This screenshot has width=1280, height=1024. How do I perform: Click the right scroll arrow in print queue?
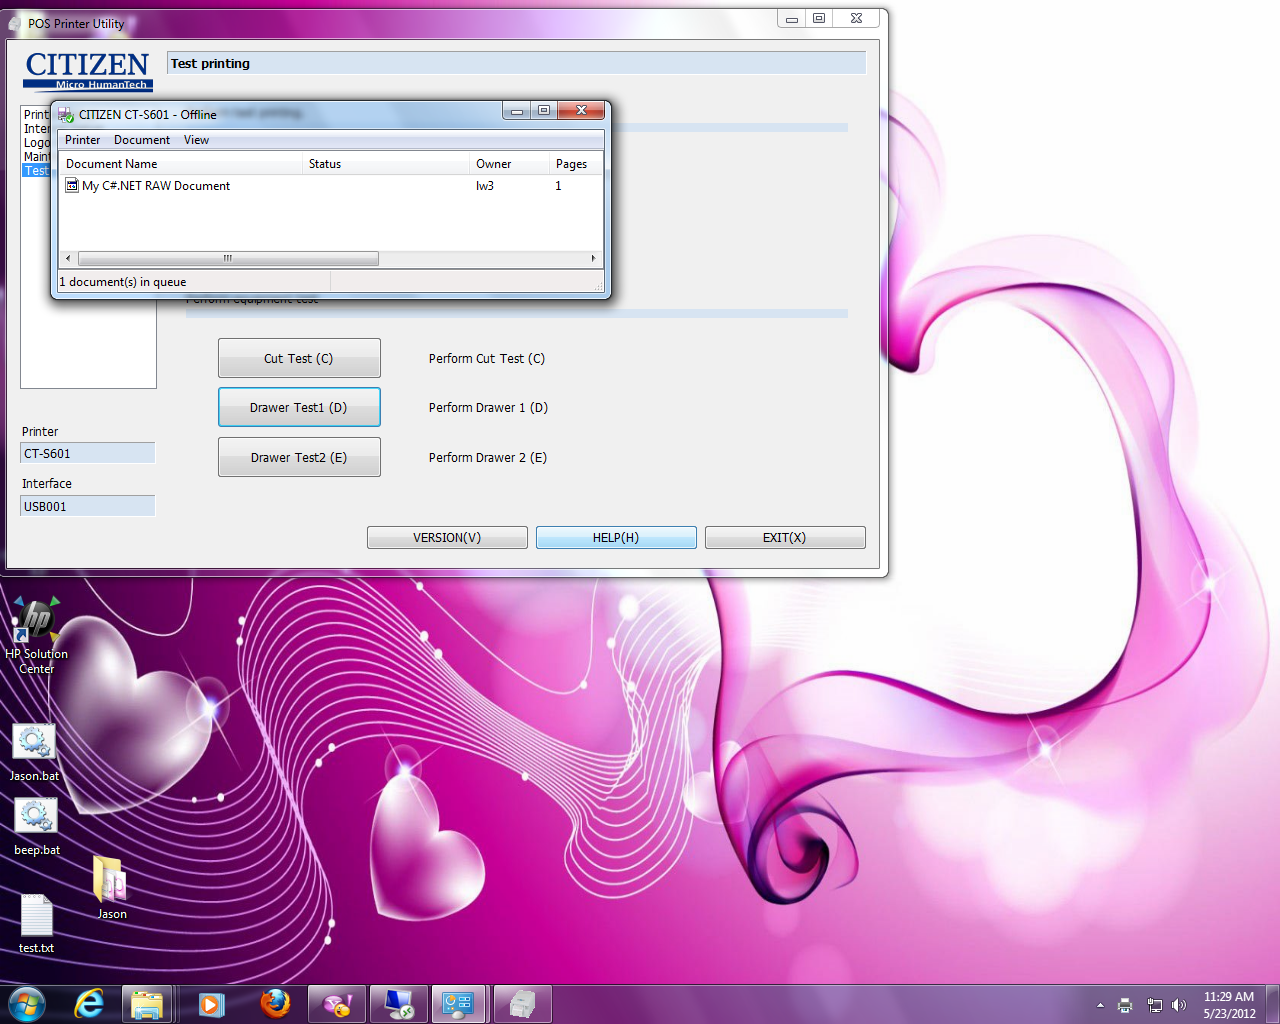pos(593,258)
